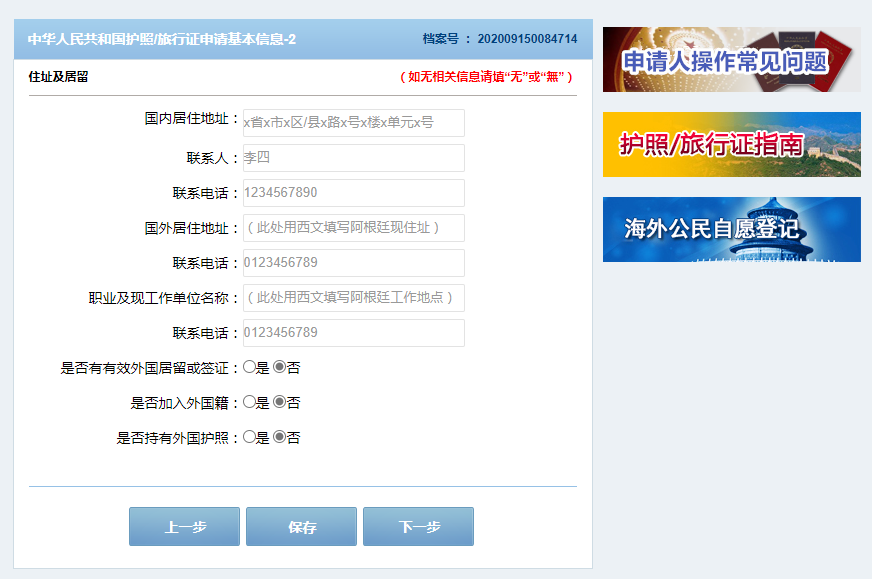
Task: Click the workplace 联系电话 phone field
Action: [353, 332]
